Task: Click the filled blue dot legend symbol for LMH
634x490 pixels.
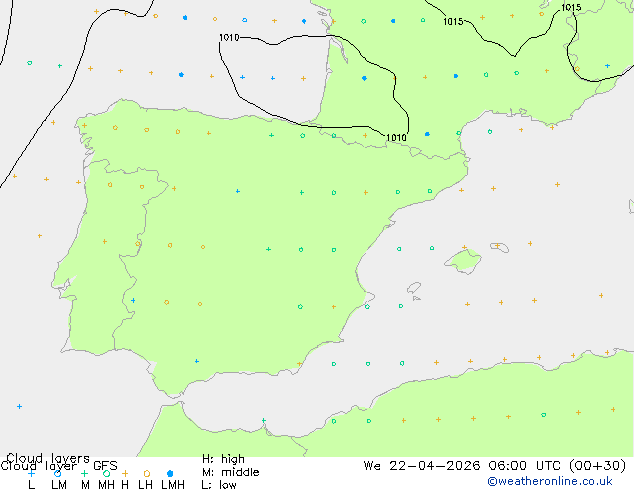Action: (170, 473)
